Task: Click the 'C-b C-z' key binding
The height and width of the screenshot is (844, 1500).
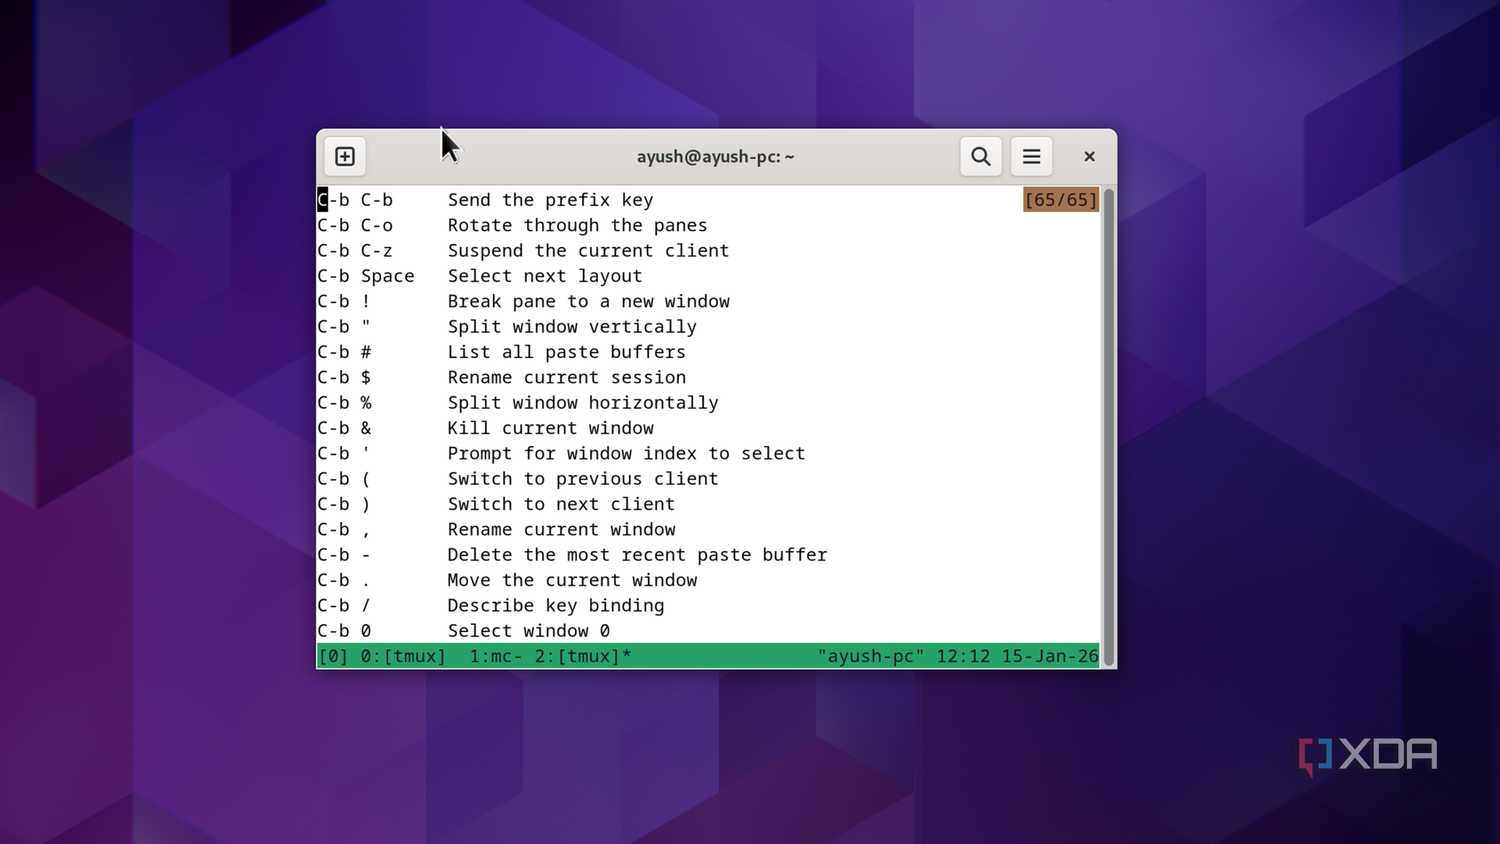Action: [x=355, y=250]
